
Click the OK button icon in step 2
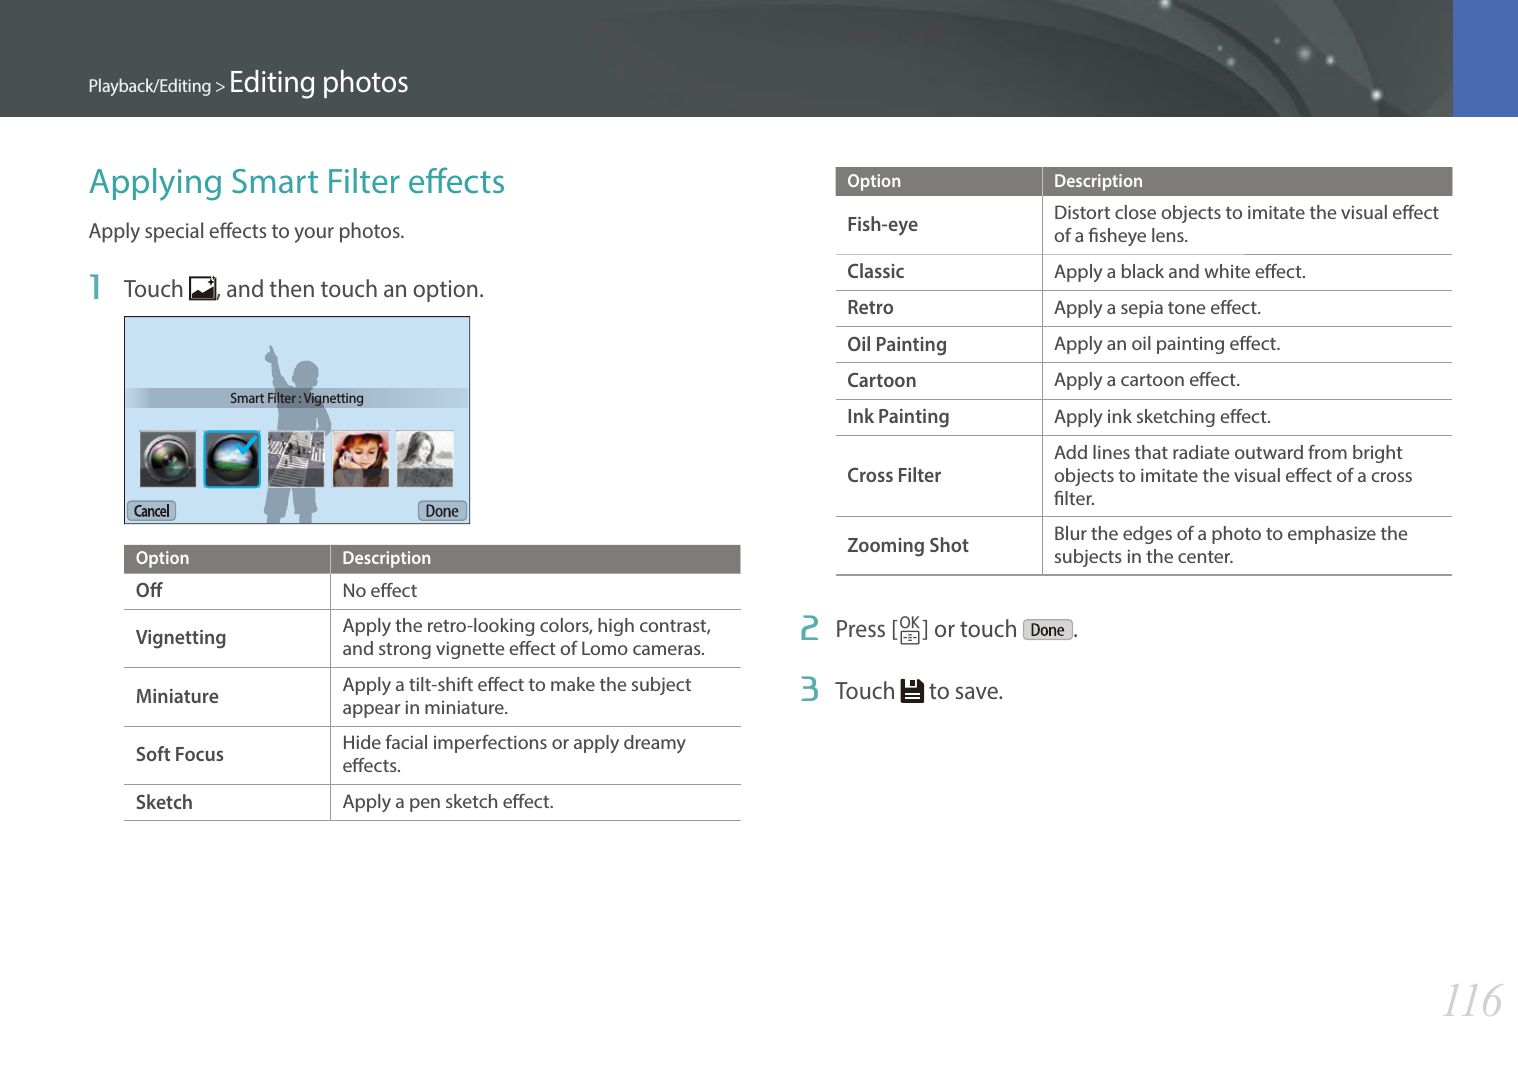click(x=910, y=629)
